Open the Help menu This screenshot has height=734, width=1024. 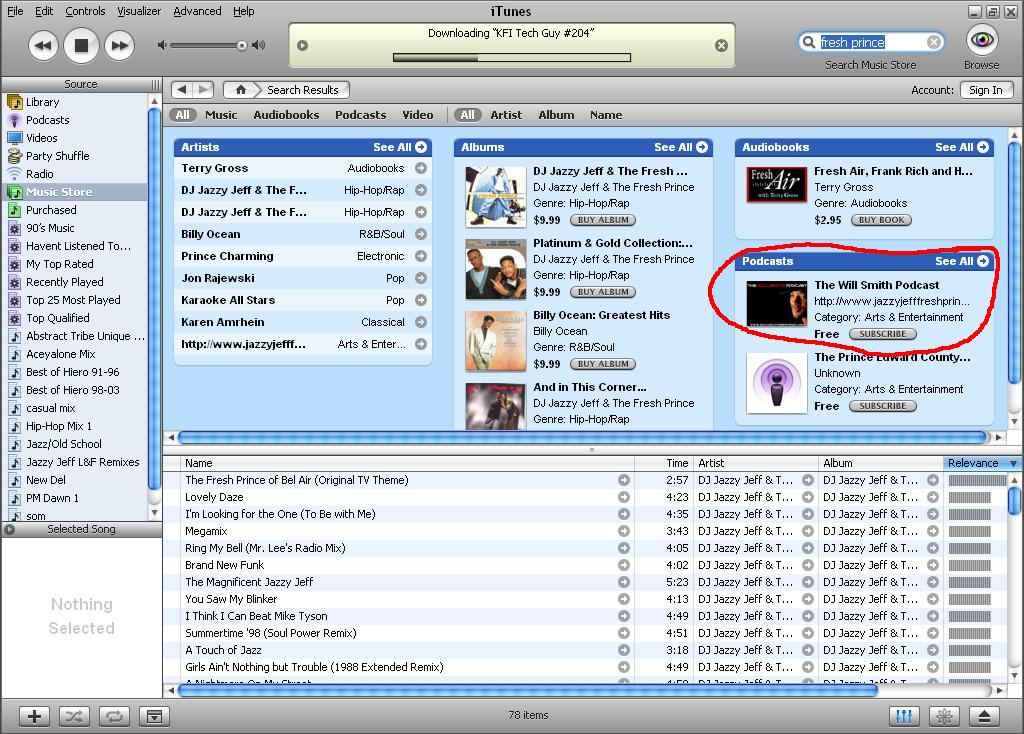point(244,11)
